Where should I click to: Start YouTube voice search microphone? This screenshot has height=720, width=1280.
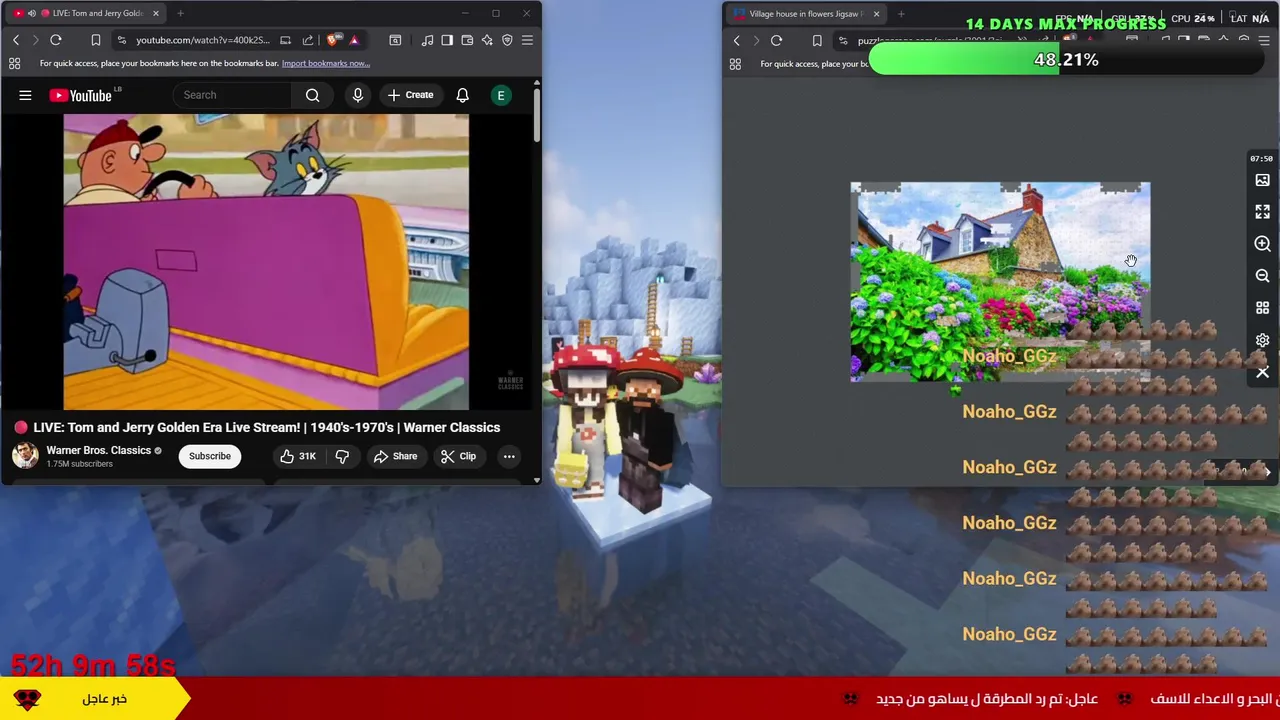pyautogui.click(x=357, y=95)
